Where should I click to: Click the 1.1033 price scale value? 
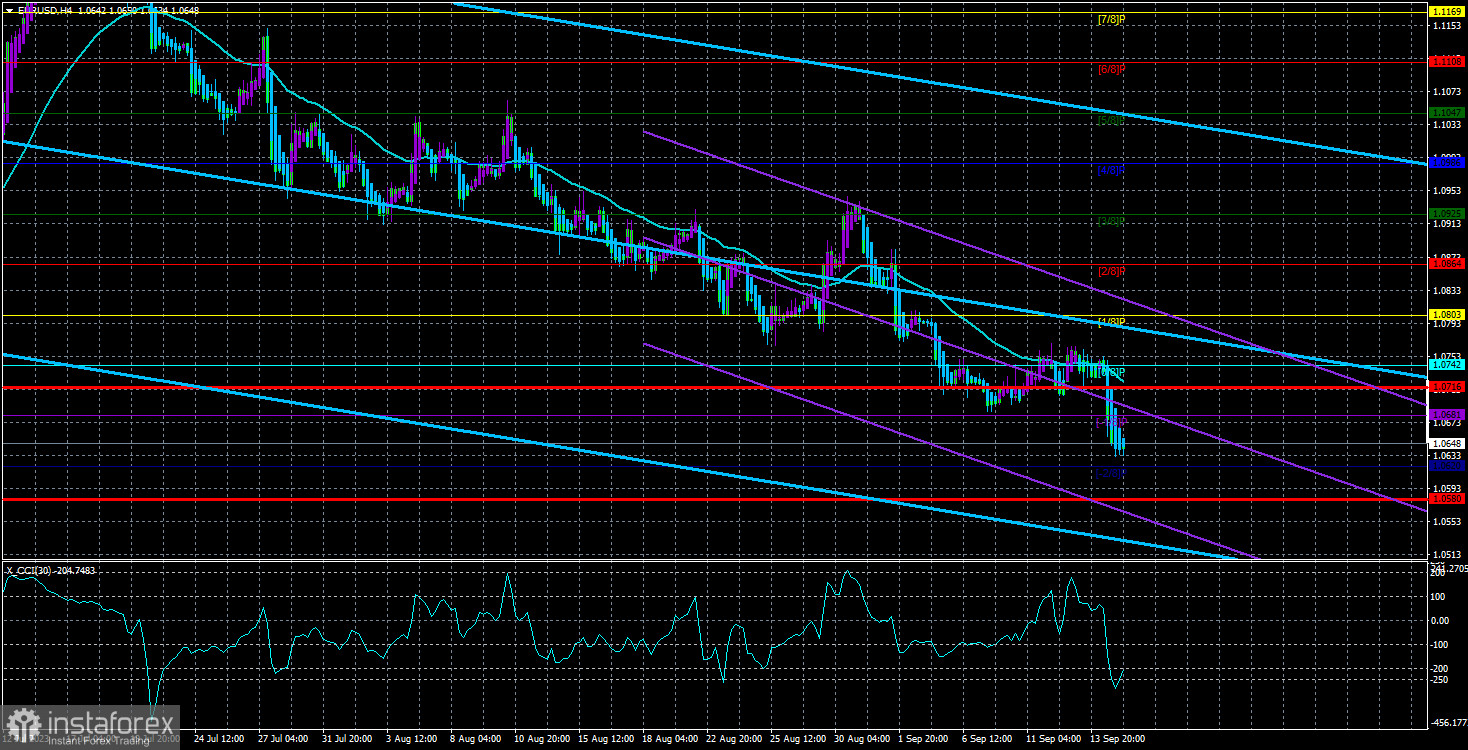pyautogui.click(x=1446, y=125)
